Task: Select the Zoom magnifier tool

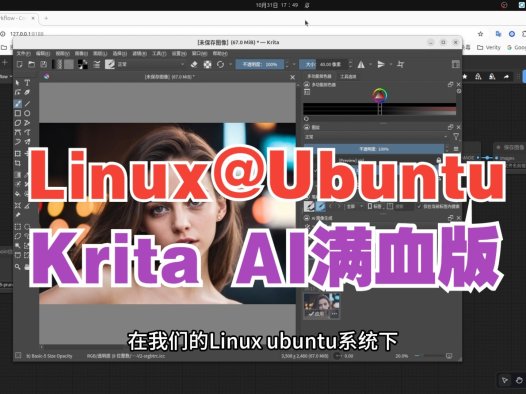Action: (x=17, y=267)
